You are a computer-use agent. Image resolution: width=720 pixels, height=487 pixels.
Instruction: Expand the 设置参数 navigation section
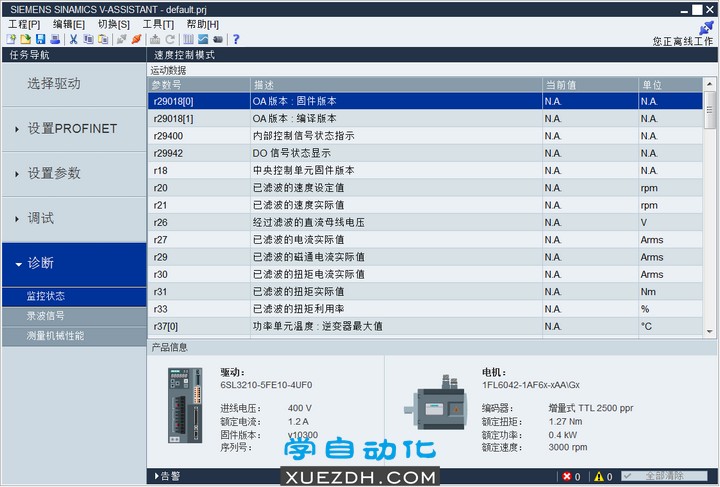coord(74,174)
